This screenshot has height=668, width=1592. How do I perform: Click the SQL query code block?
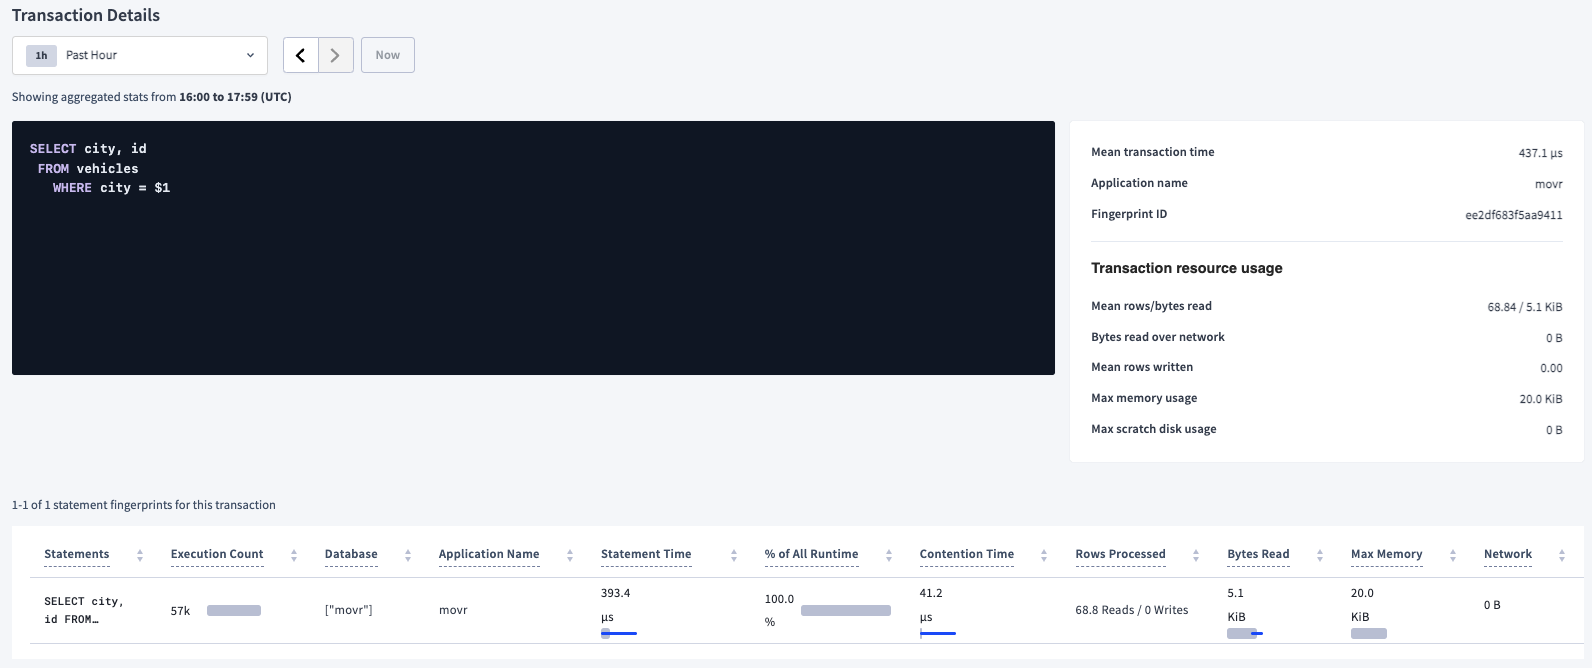pyautogui.click(x=533, y=248)
